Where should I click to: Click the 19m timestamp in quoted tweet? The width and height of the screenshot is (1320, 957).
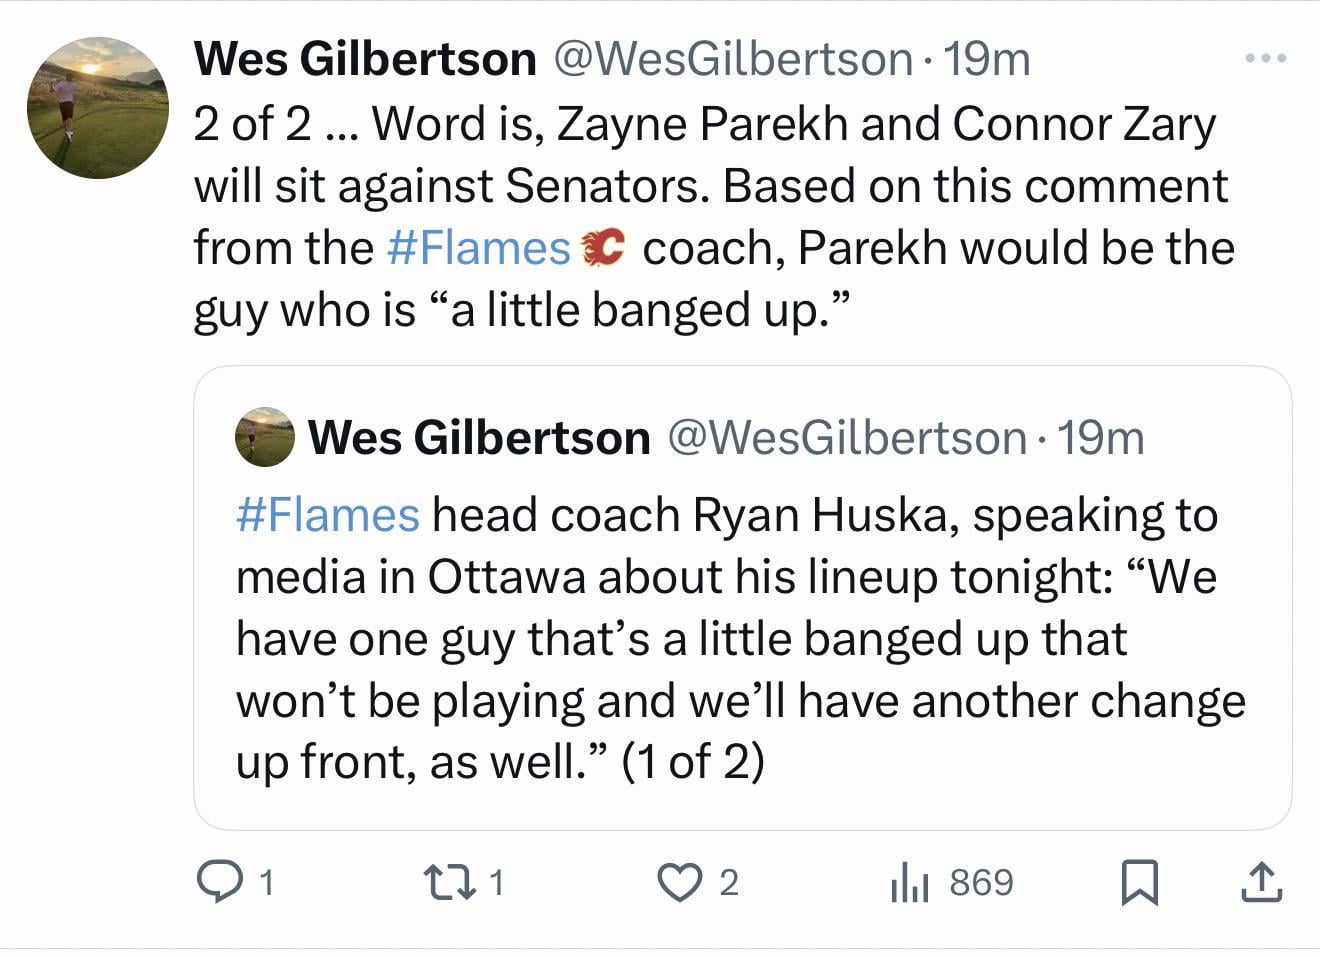tap(1101, 438)
